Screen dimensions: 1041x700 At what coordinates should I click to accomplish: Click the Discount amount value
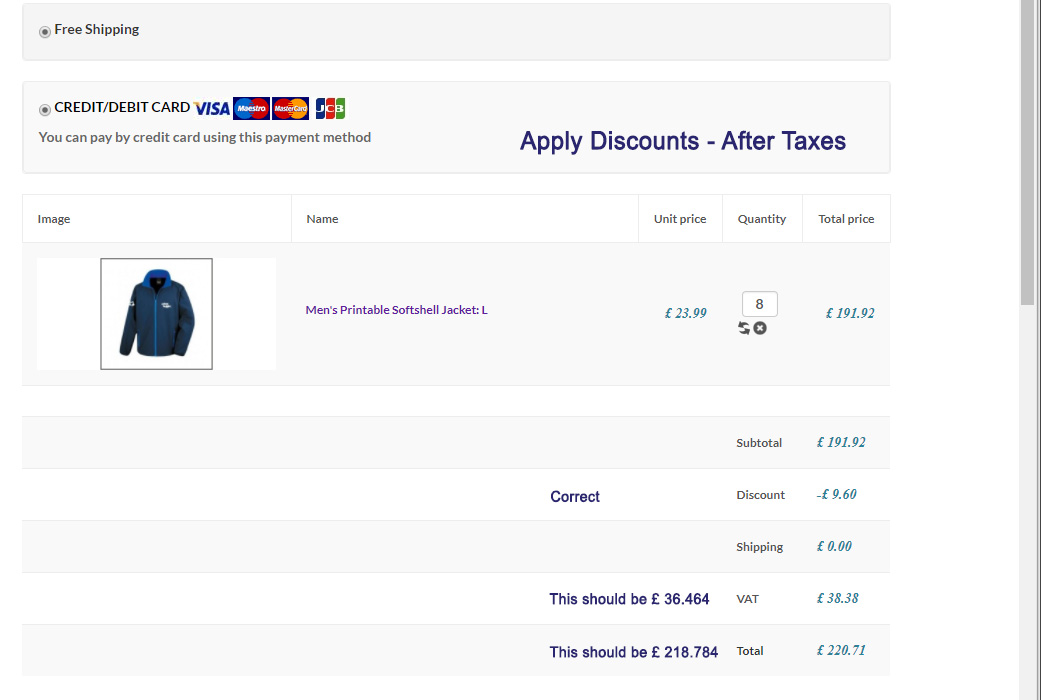pyautogui.click(x=836, y=495)
